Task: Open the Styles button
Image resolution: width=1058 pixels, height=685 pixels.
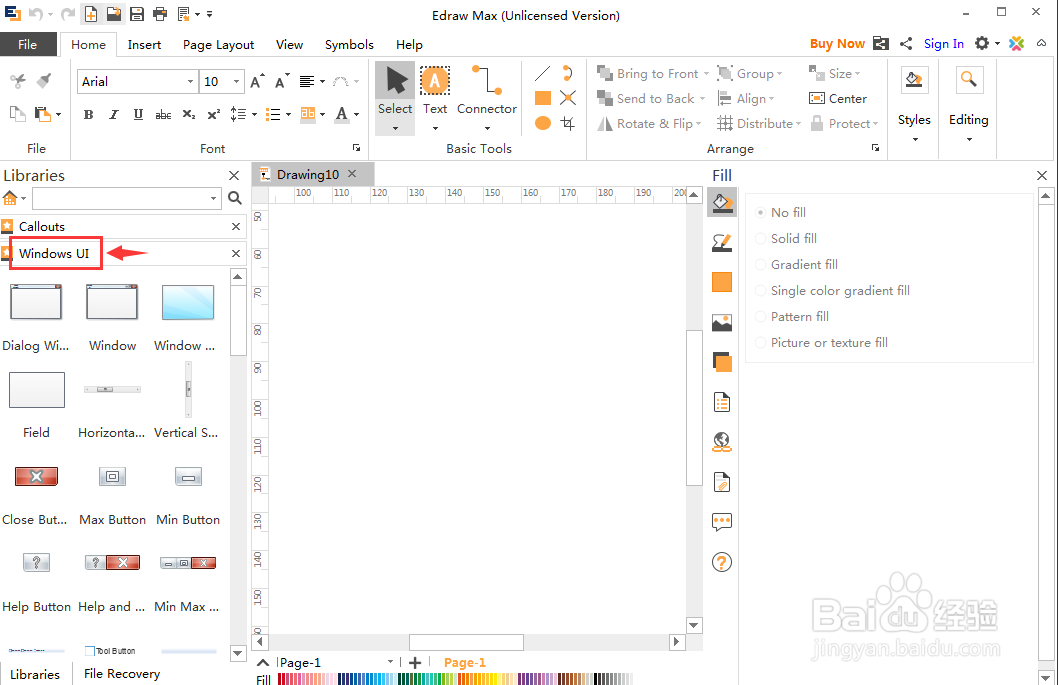Action: (x=914, y=104)
